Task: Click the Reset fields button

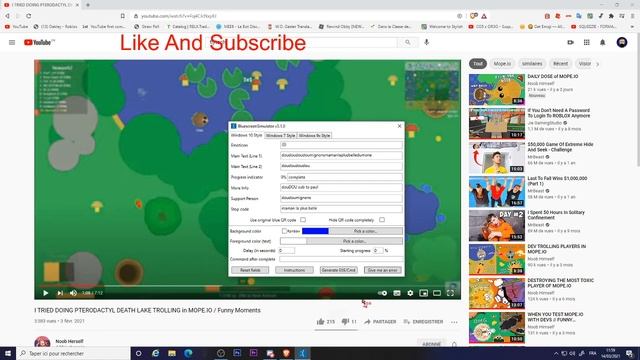Action: [x=250, y=270]
